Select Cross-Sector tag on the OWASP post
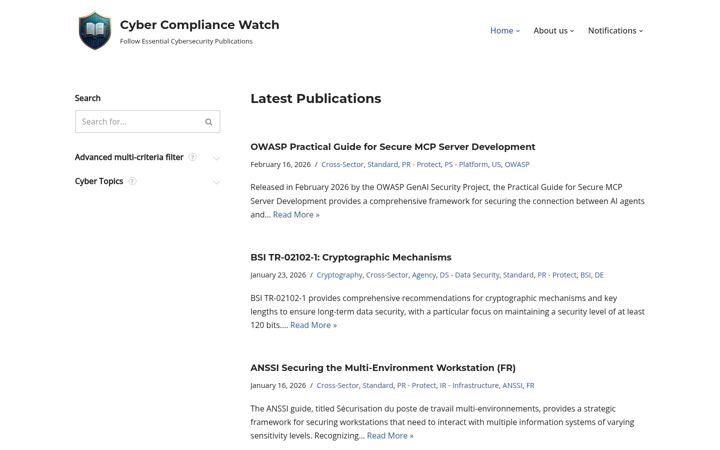The width and height of the screenshot is (720, 450). [342, 164]
